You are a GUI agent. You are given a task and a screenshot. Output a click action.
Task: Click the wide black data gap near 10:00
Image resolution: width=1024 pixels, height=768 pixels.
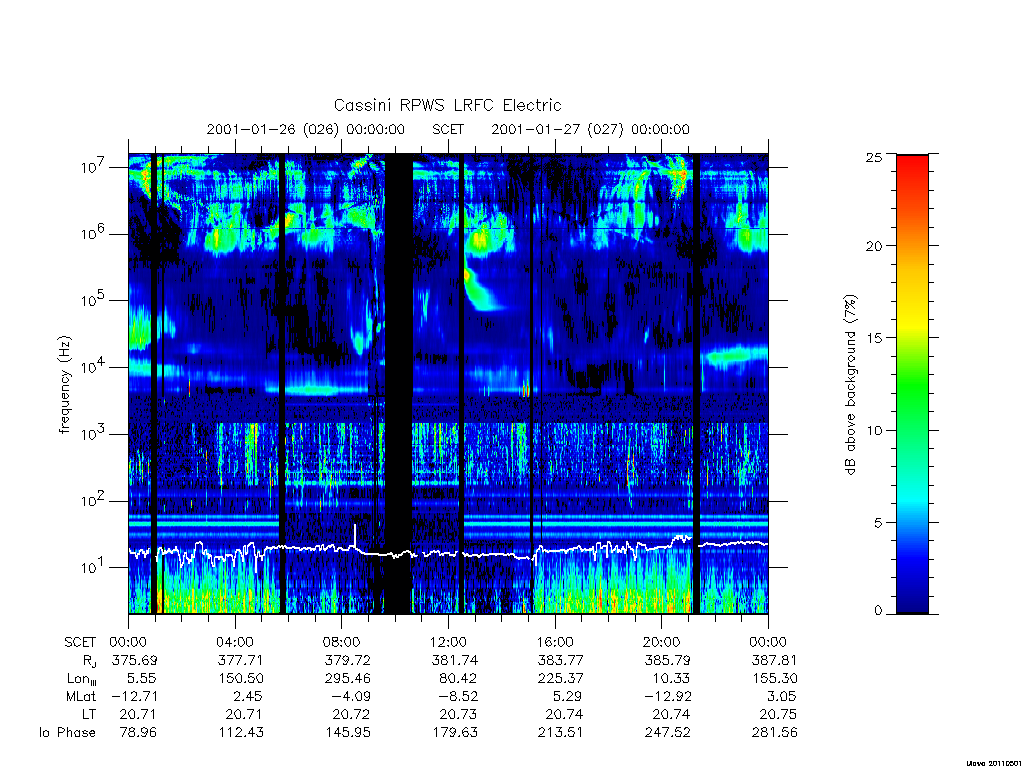click(x=398, y=384)
